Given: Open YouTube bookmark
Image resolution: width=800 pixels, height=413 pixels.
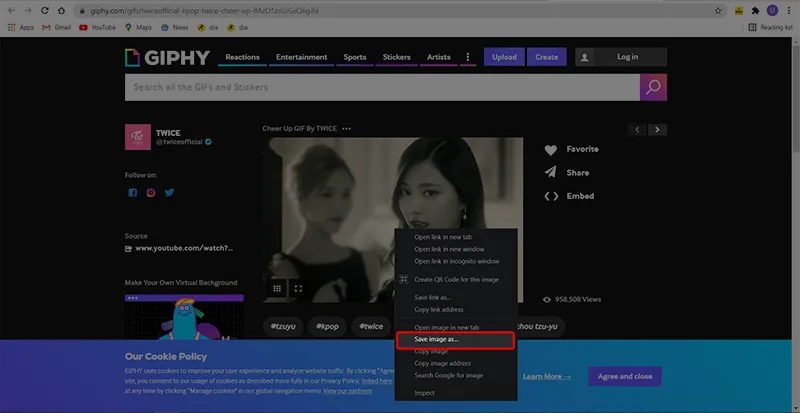Looking at the screenshot, I should pyautogui.click(x=97, y=28).
